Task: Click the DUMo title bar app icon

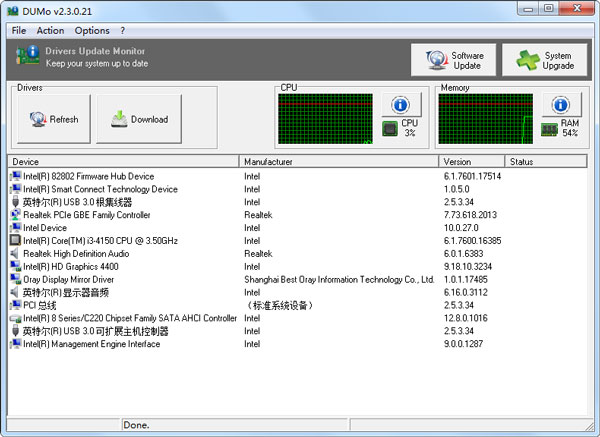Action: click(13, 11)
